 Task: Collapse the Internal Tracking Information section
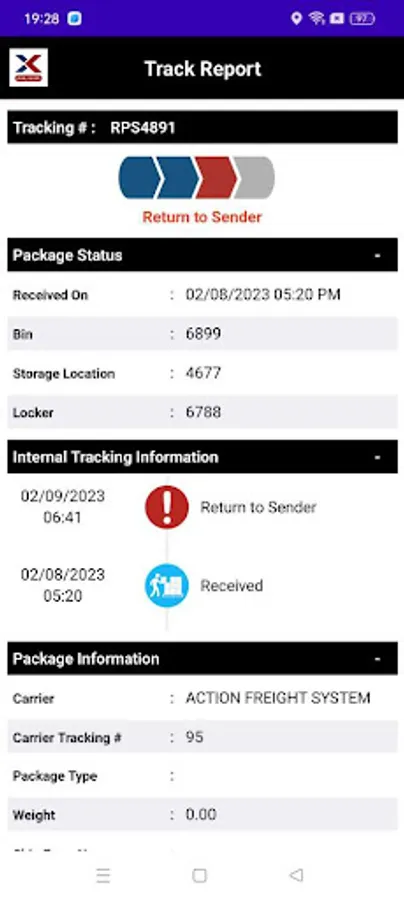pyautogui.click(x=377, y=457)
